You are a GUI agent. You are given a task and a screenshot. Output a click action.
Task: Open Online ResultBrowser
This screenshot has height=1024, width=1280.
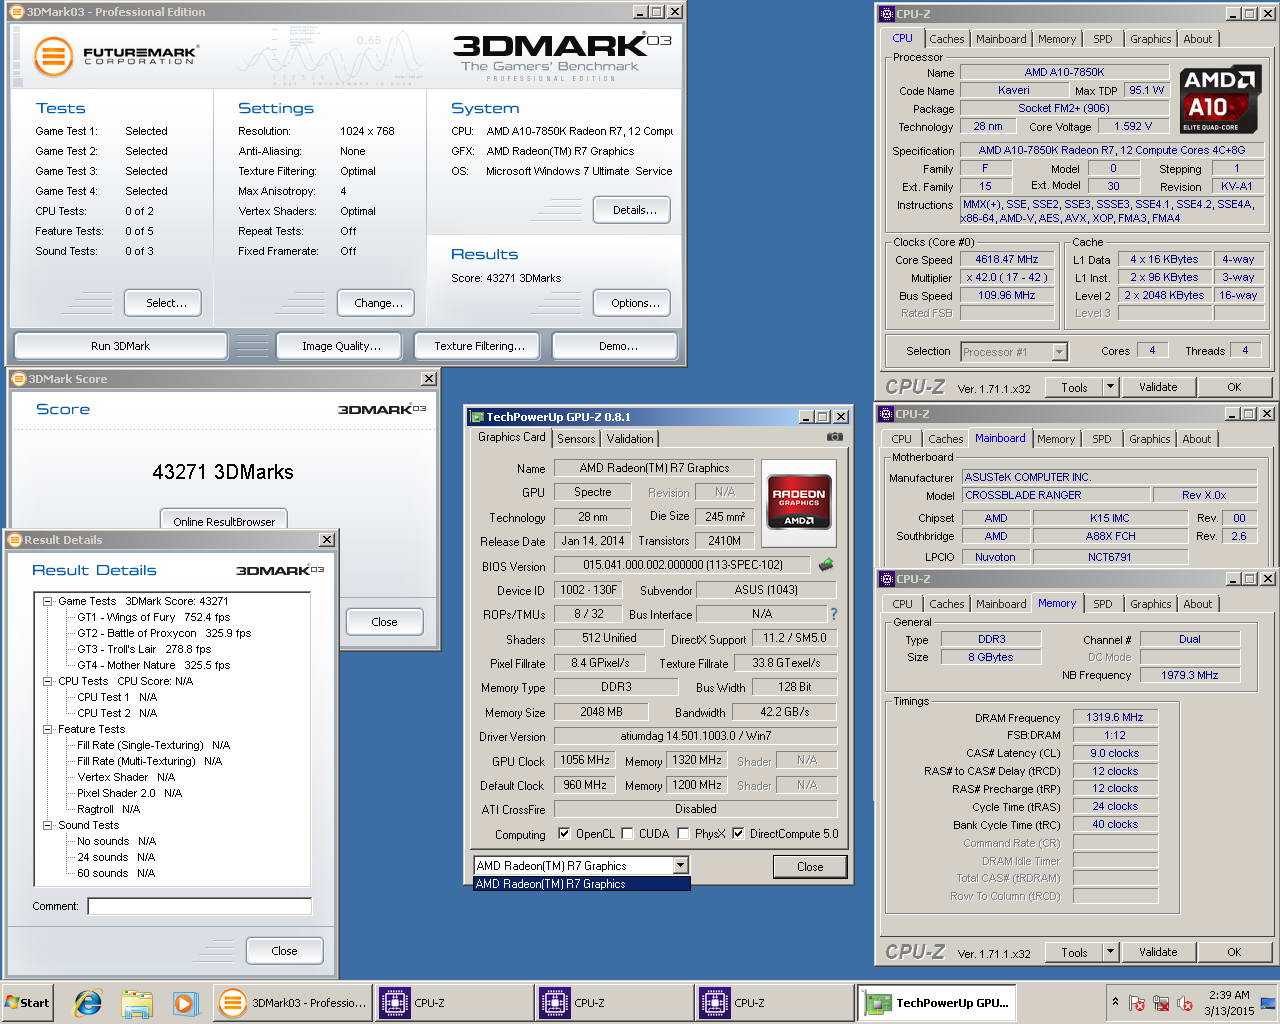click(224, 521)
